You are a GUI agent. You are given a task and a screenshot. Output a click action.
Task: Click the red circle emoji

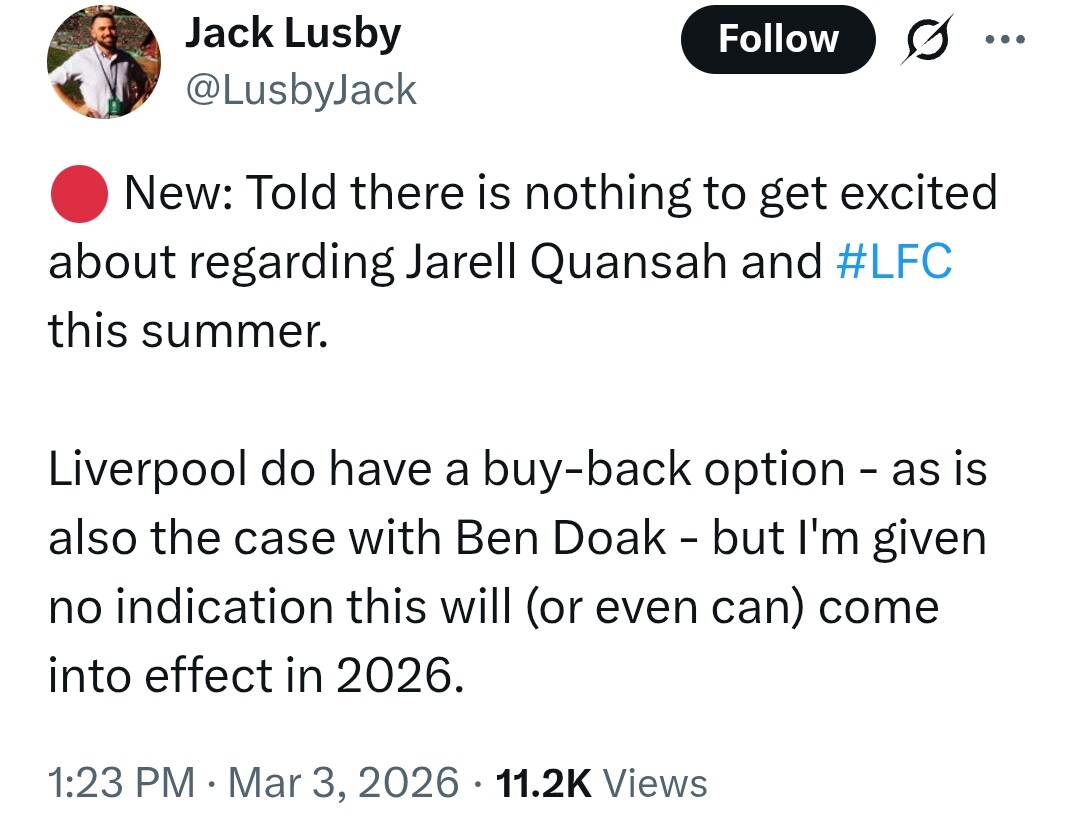pos(78,192)
